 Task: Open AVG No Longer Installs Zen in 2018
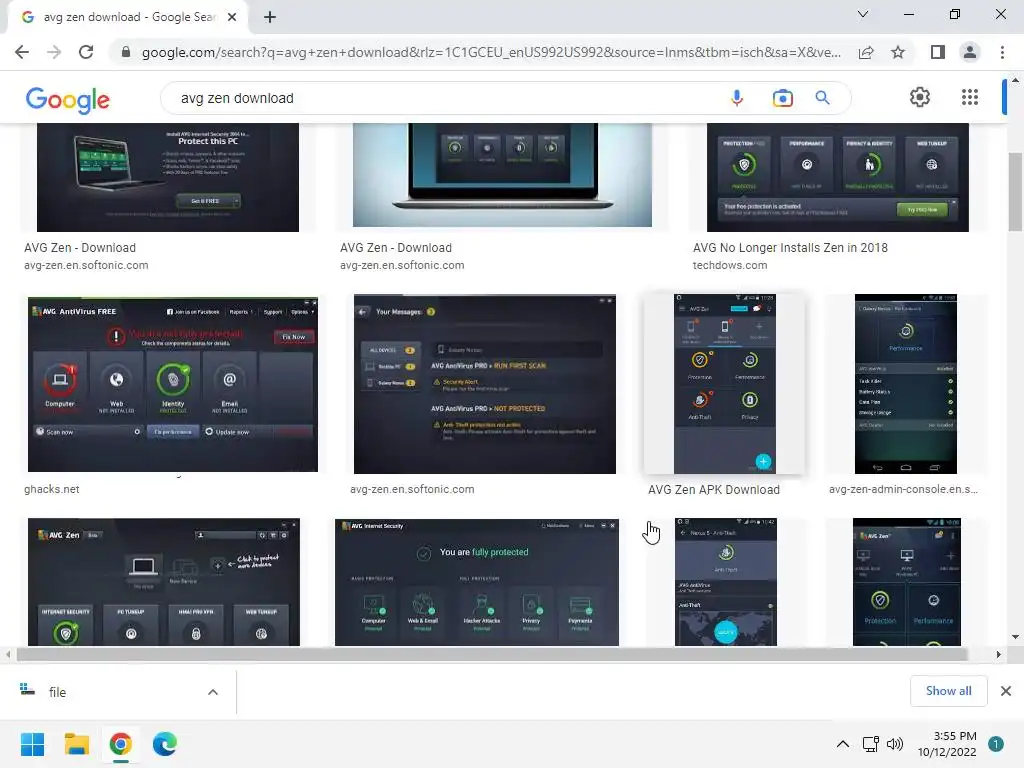[x=790, y=248]
